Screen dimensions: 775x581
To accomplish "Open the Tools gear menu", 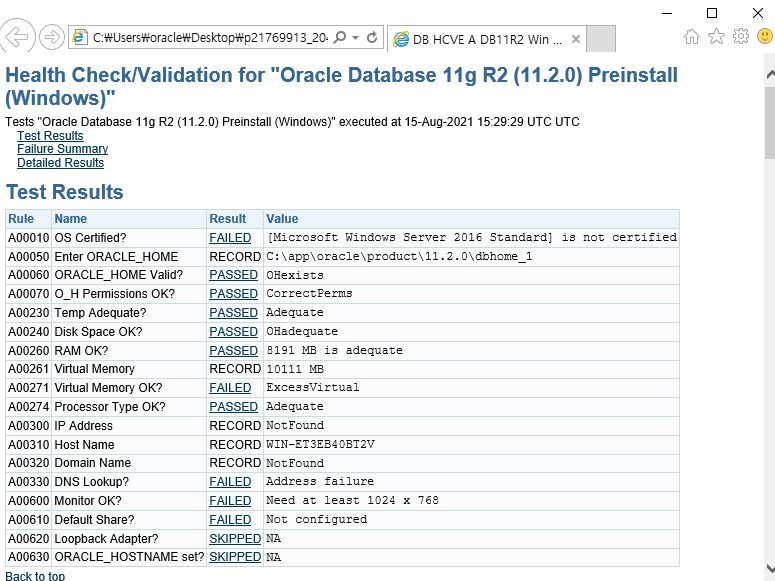I will 740,36.
